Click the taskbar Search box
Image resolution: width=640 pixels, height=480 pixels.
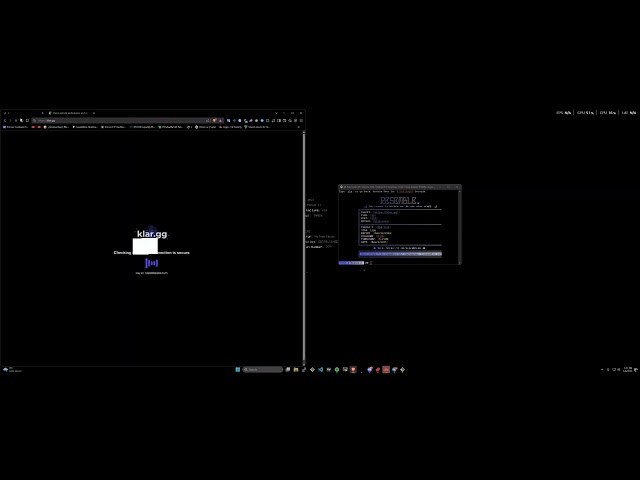pos(262,369)
